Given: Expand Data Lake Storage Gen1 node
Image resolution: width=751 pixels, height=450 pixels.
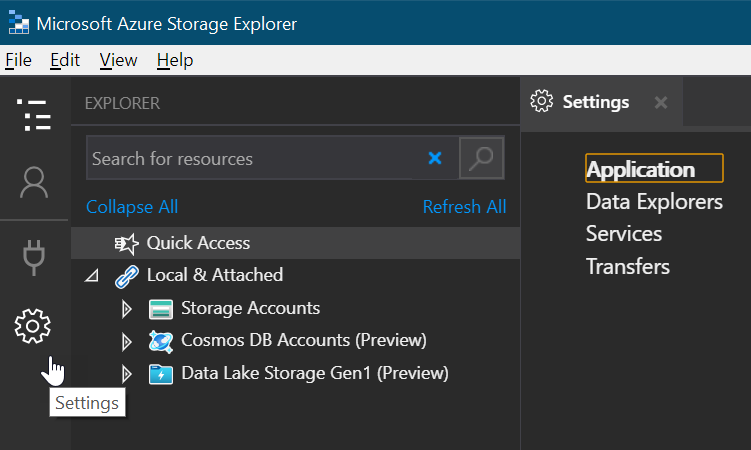Looking at the screenshot, I should (127, 374).
